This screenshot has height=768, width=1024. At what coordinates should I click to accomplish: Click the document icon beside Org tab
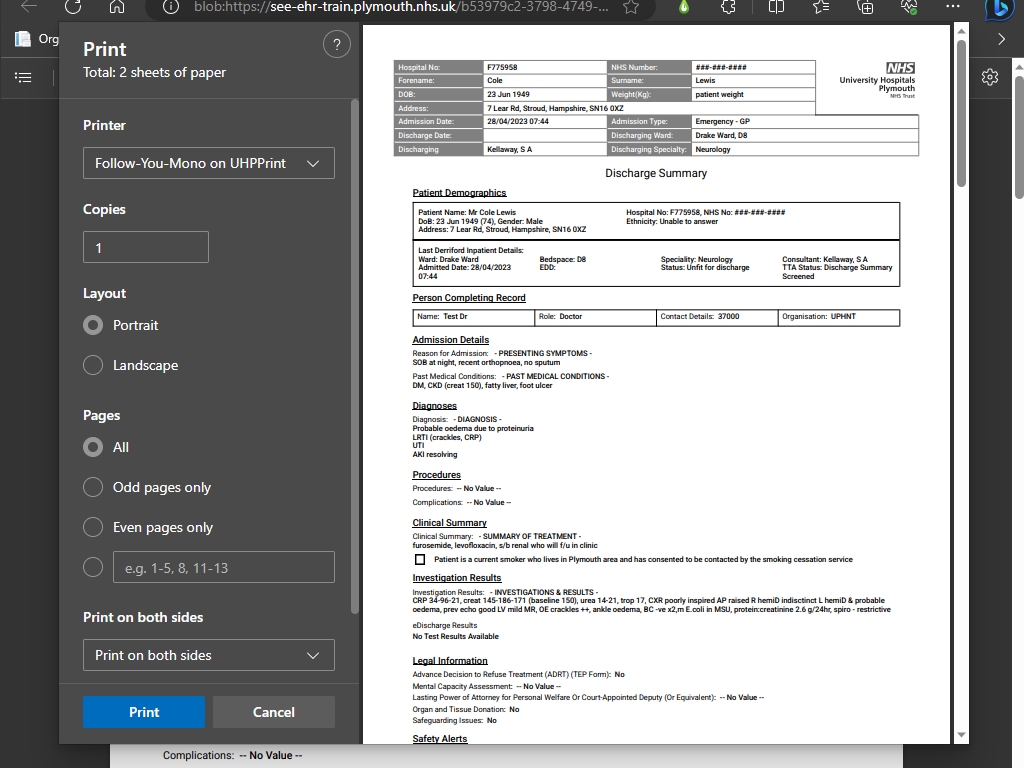click(x=23, y=39)
